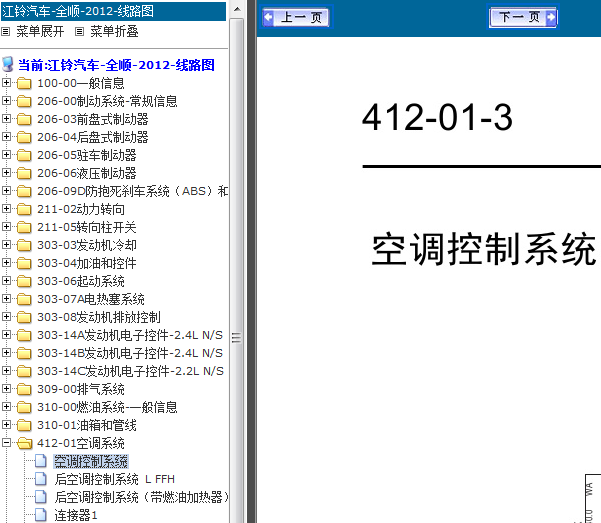Click page icon of 连接器1
The height and width of the screenshot is (523, 601).
(41, 515)
